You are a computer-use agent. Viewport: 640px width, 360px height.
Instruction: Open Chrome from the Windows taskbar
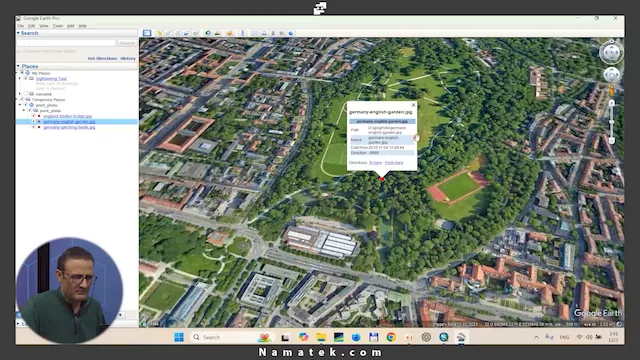pos(391,337)
